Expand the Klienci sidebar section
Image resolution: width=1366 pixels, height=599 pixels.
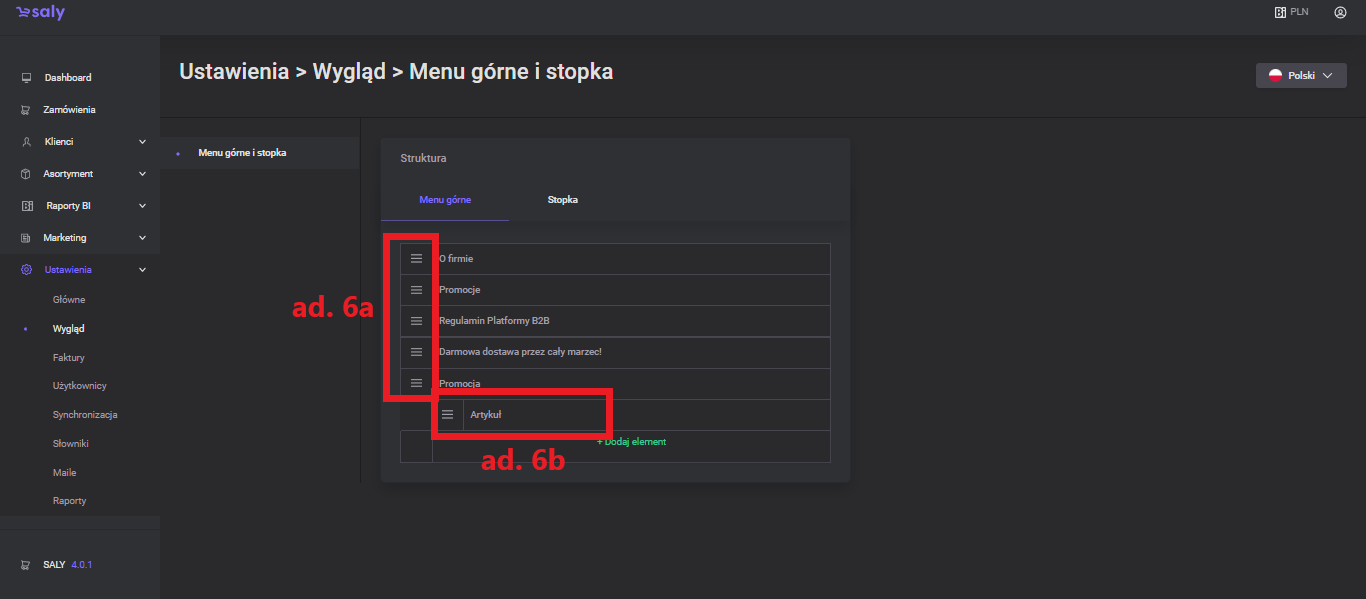point(142,142)
